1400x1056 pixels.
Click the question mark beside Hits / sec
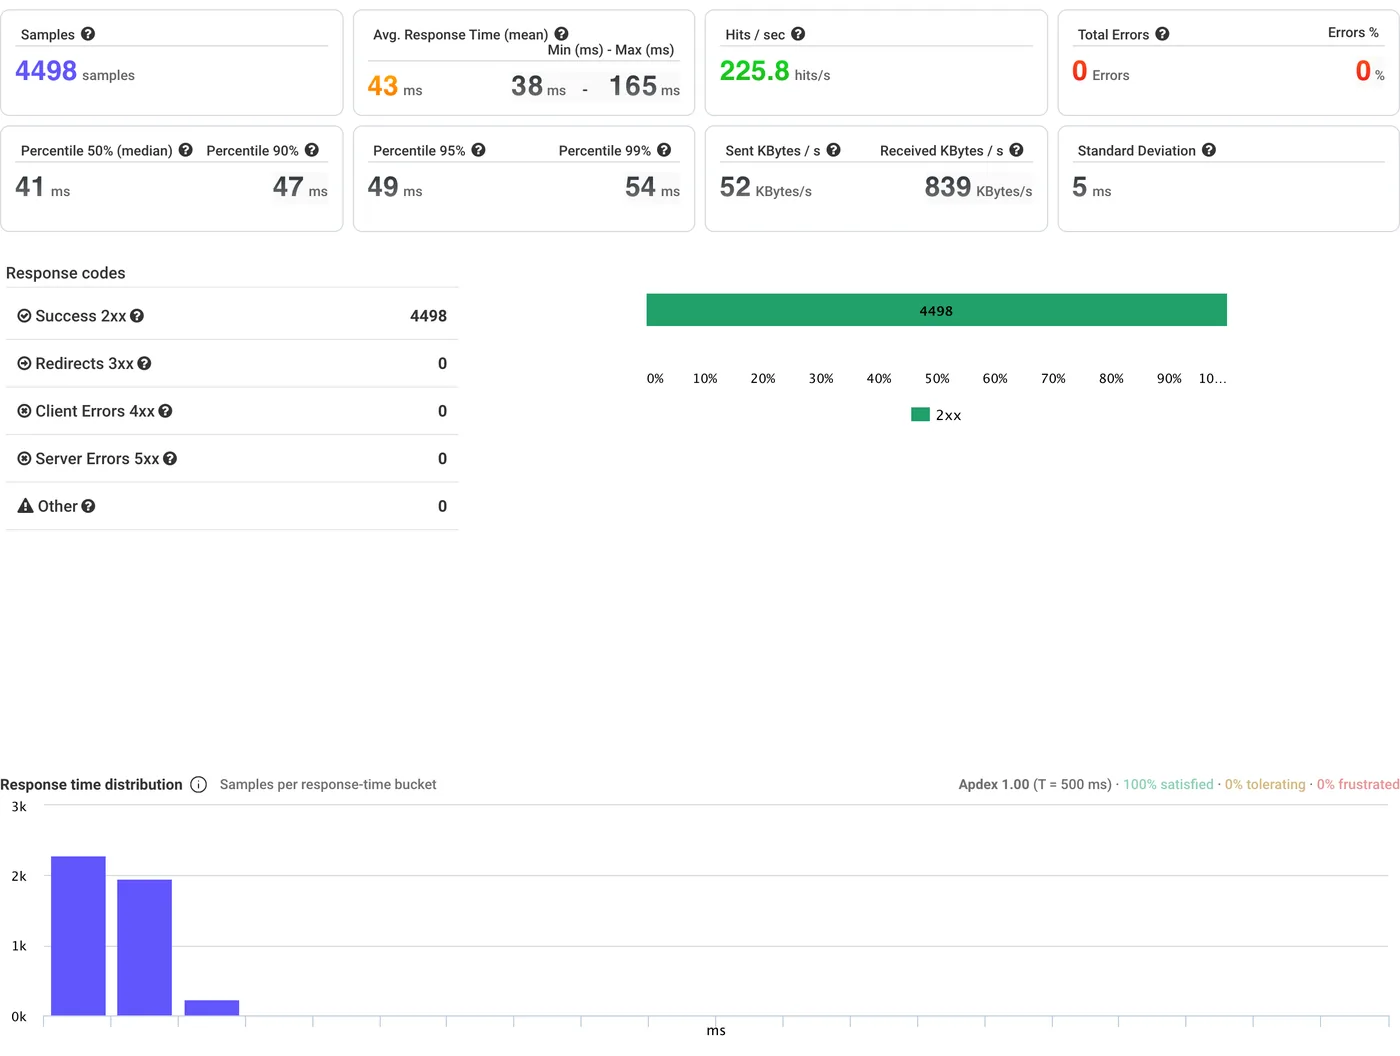click(798, 34)
